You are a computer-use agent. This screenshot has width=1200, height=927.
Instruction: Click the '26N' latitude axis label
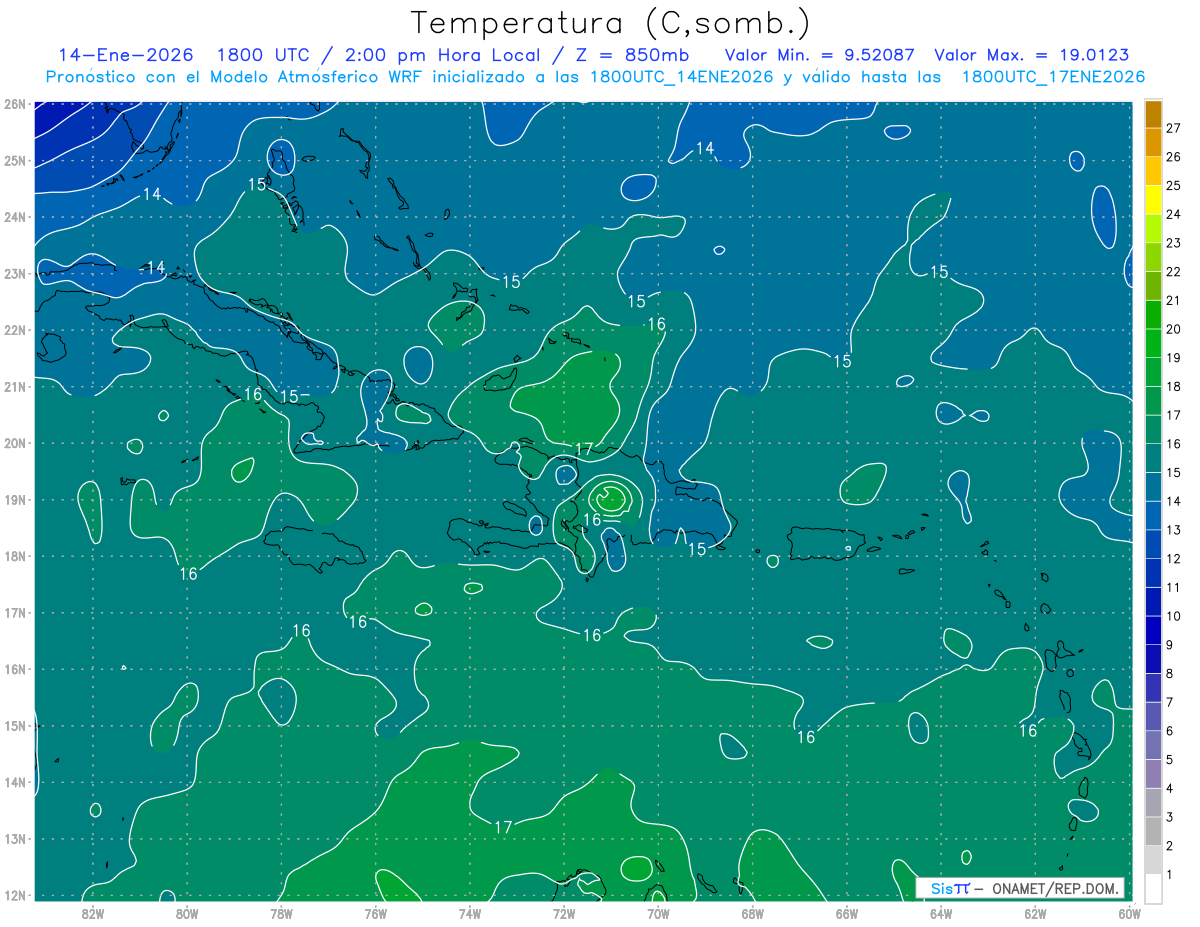(x=15, y=104)
